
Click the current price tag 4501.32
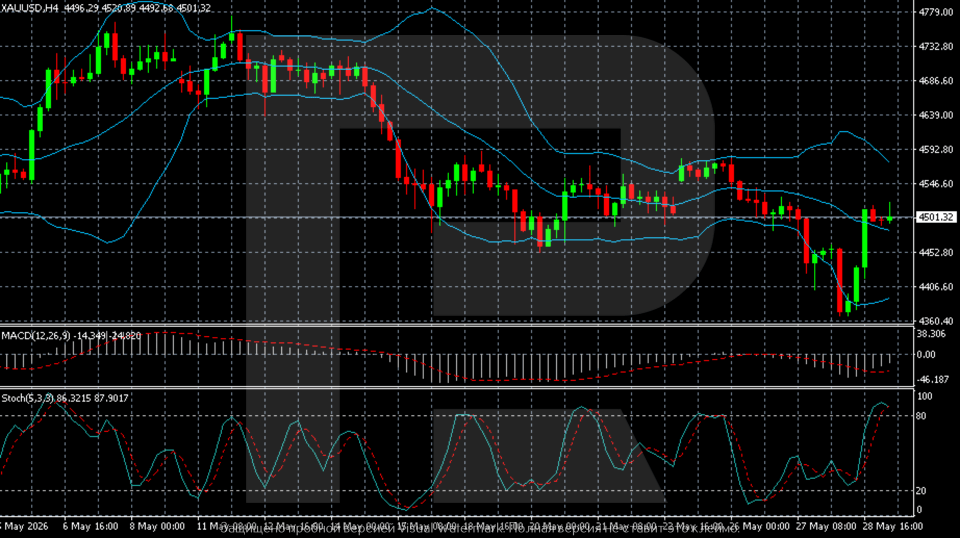coord(936,217)
